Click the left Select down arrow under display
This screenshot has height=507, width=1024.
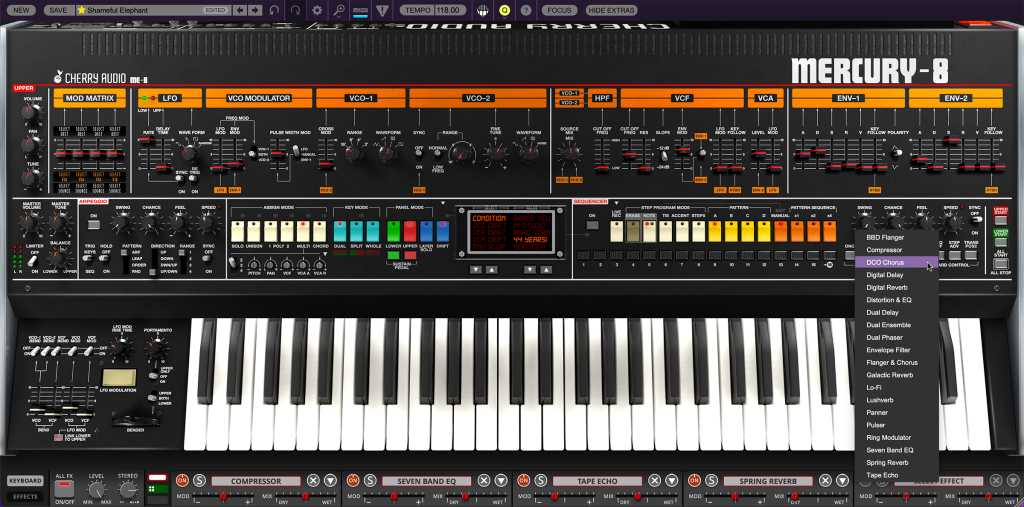click(x=476, y=269)
